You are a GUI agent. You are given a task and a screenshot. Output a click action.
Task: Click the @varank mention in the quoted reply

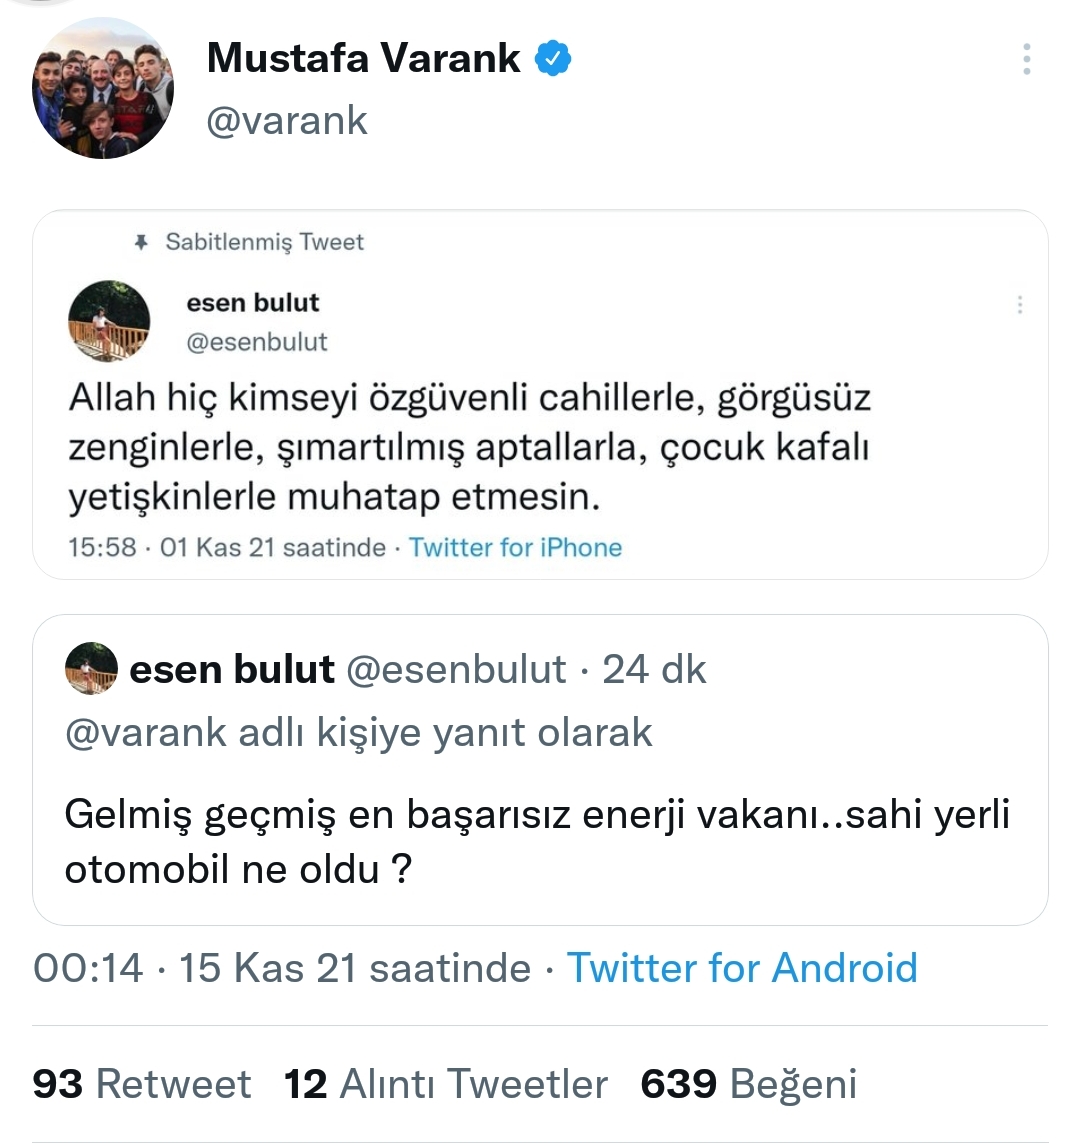pos(146,733)
